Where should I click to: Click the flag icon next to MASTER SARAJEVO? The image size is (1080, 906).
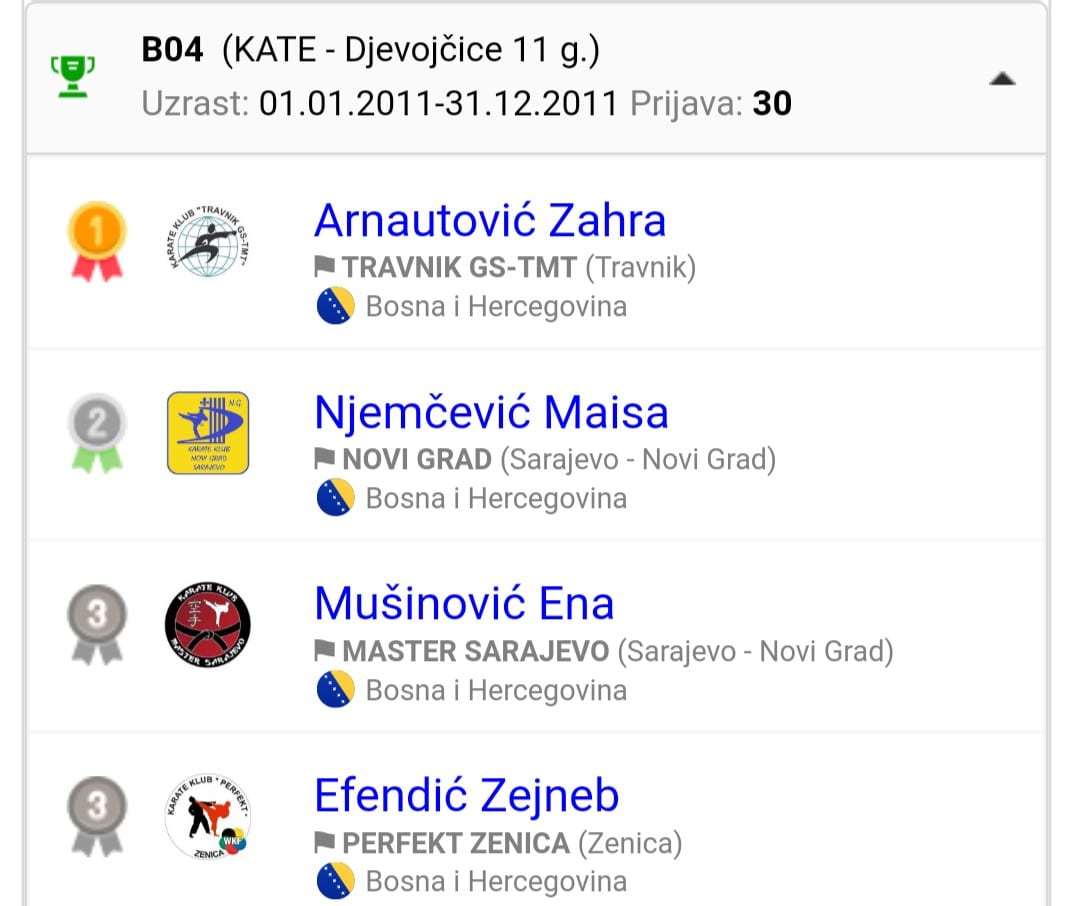325,651
